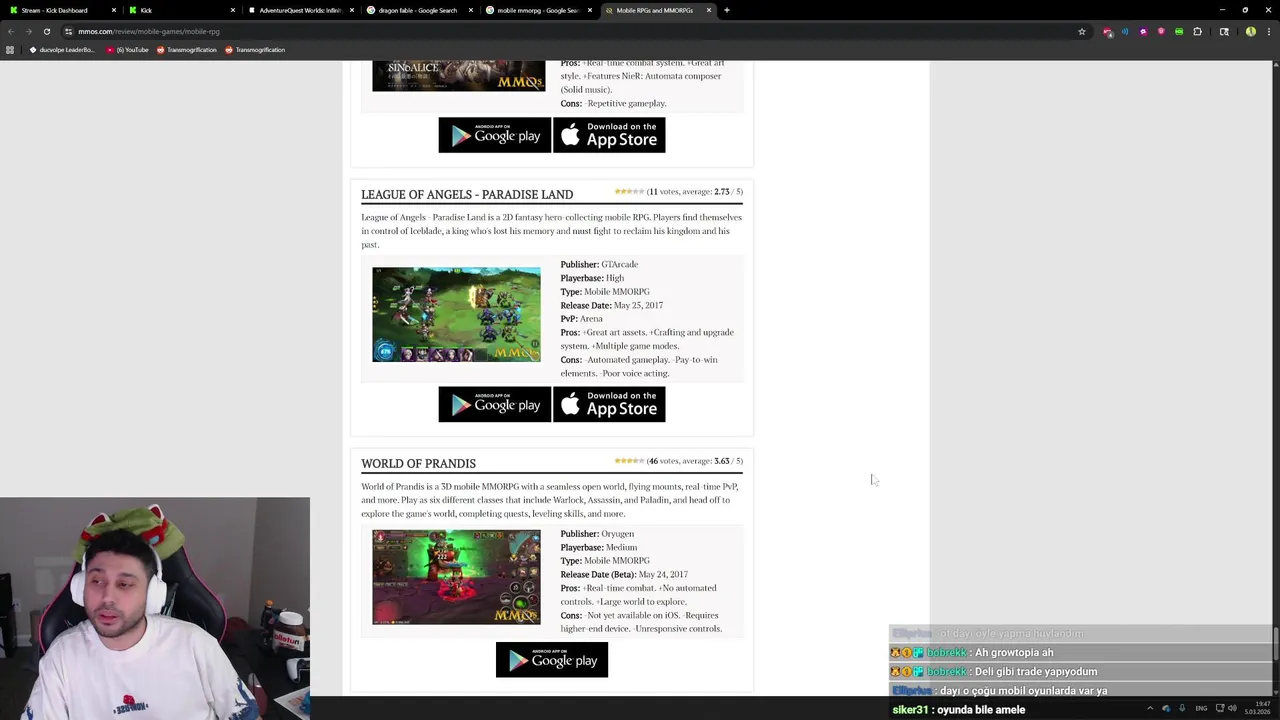
Task: Go back to the previous page
Action: click(x=11, y=31)
